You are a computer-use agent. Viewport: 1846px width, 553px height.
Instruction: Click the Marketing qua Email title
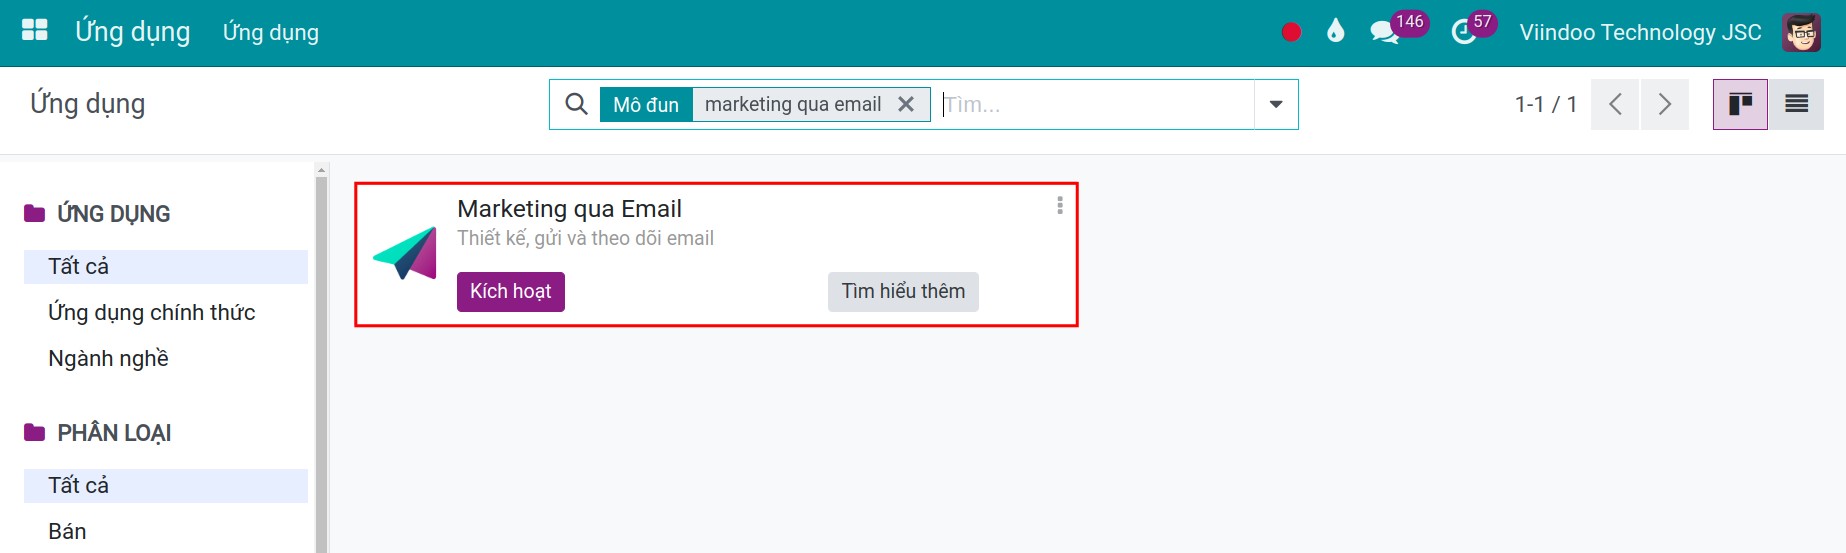pyautogui.click(x=569, y=208)
